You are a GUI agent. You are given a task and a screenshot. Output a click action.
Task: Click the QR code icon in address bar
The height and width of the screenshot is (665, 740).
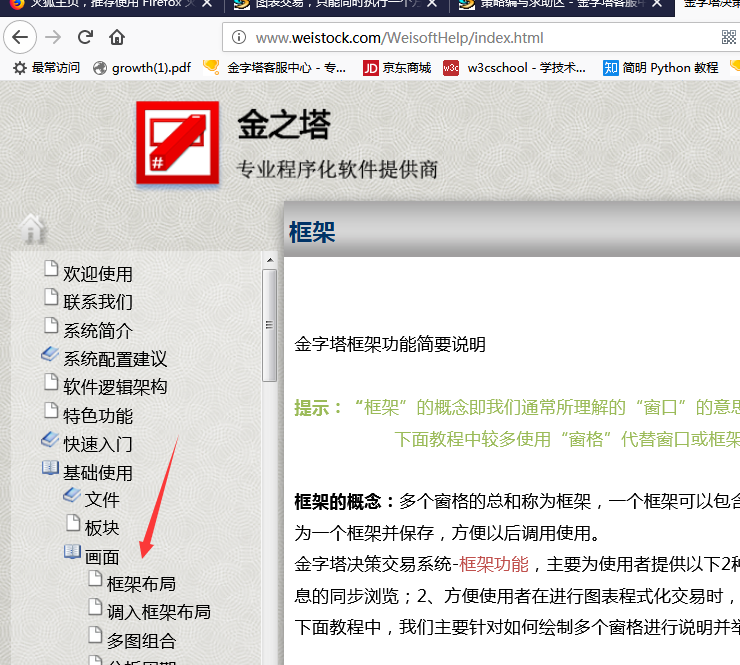(729, 37)
